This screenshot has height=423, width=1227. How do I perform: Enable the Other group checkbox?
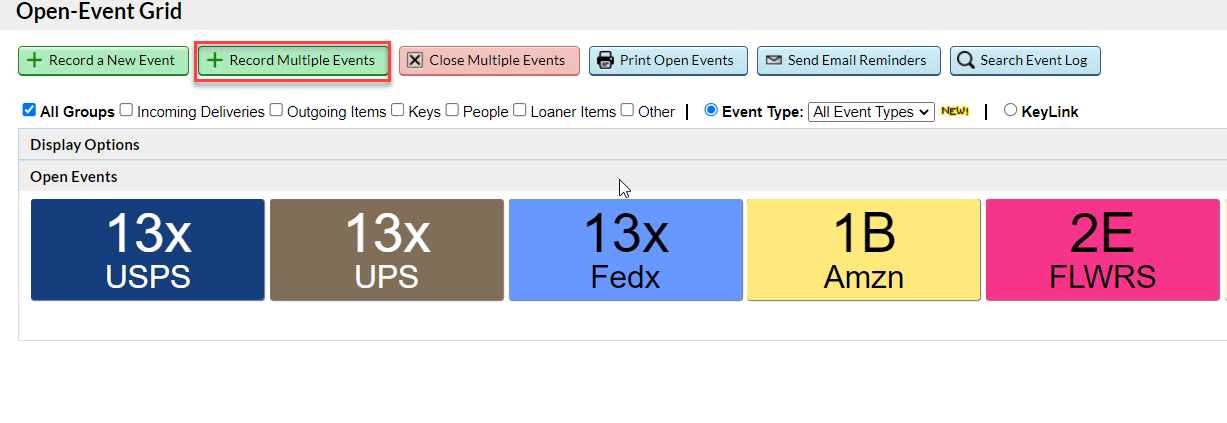pyautogui.click(x=627, y=110)
